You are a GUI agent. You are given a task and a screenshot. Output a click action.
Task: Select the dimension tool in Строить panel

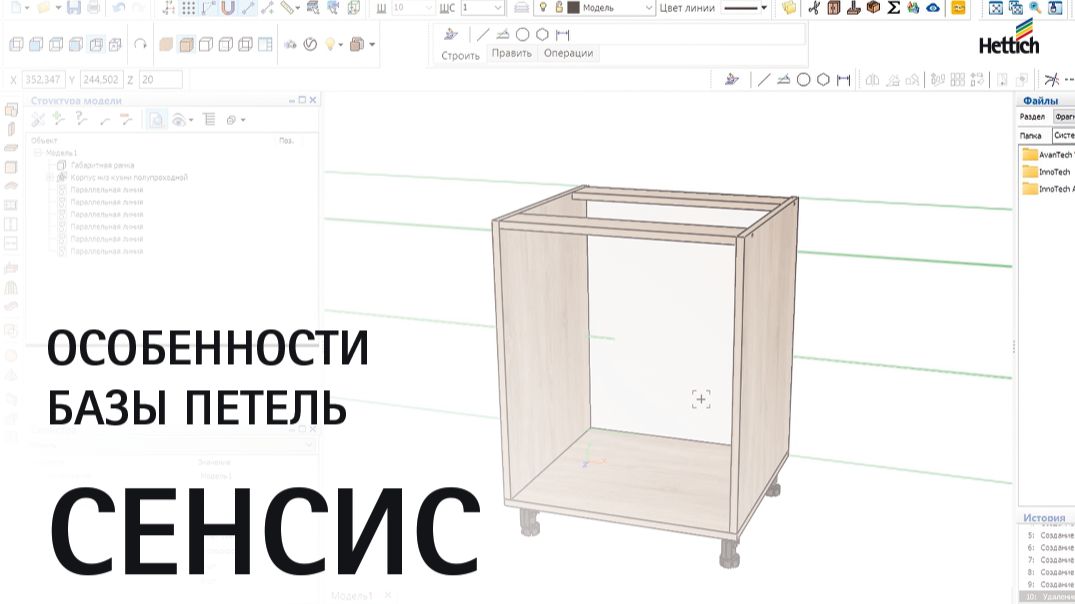(x=563, y=34)
